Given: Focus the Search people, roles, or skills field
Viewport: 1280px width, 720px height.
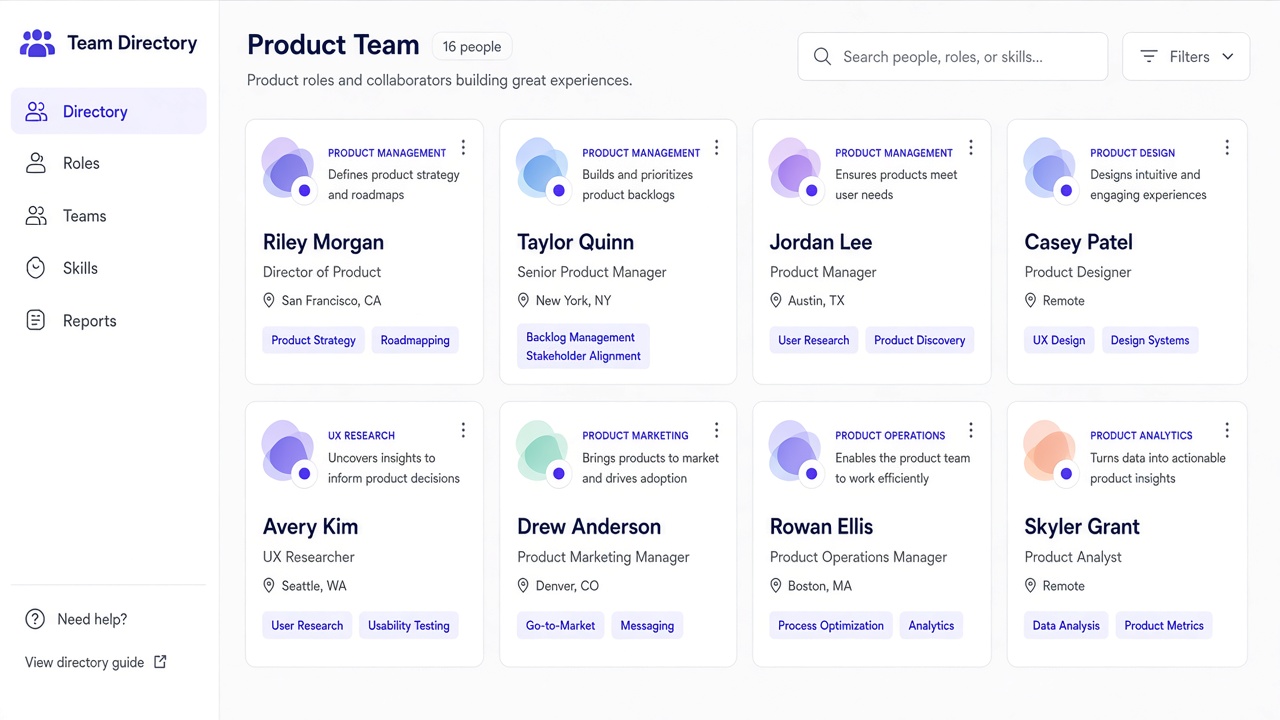Looking at the screenshot, I should tap(953, 57).
